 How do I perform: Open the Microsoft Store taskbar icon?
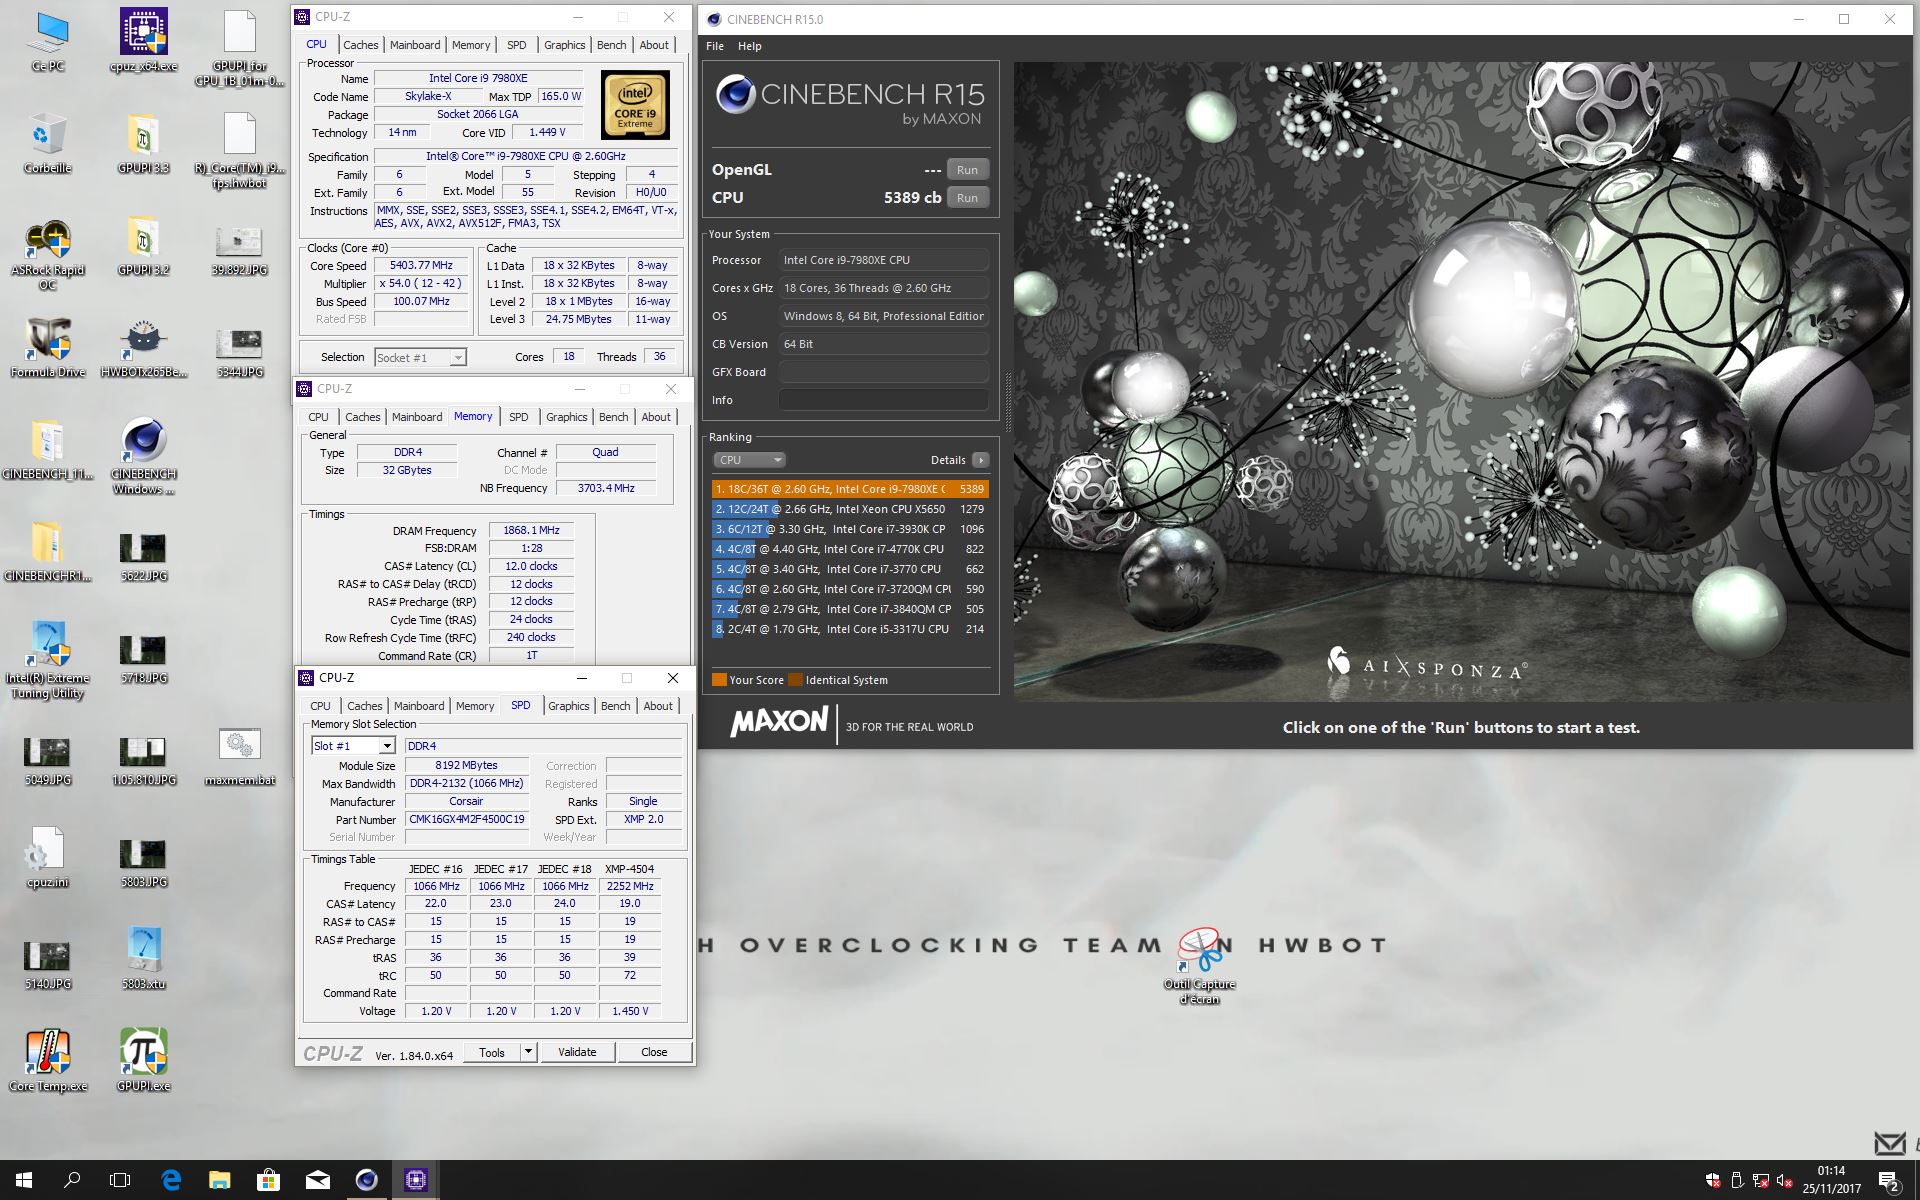(268, 1180)
